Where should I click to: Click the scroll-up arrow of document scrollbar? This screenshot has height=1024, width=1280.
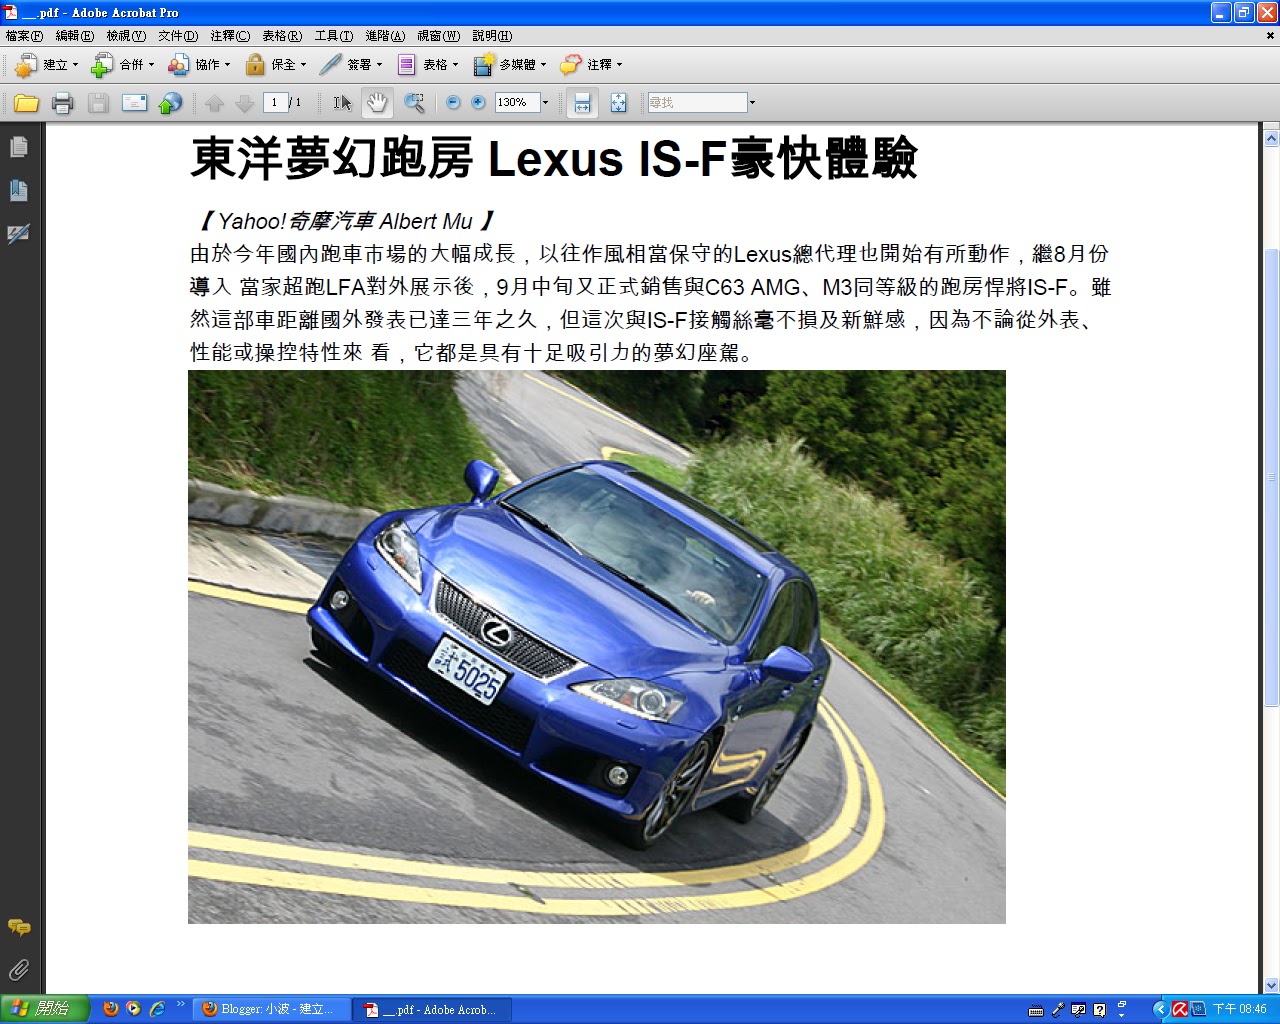[x=1271, y=138]
